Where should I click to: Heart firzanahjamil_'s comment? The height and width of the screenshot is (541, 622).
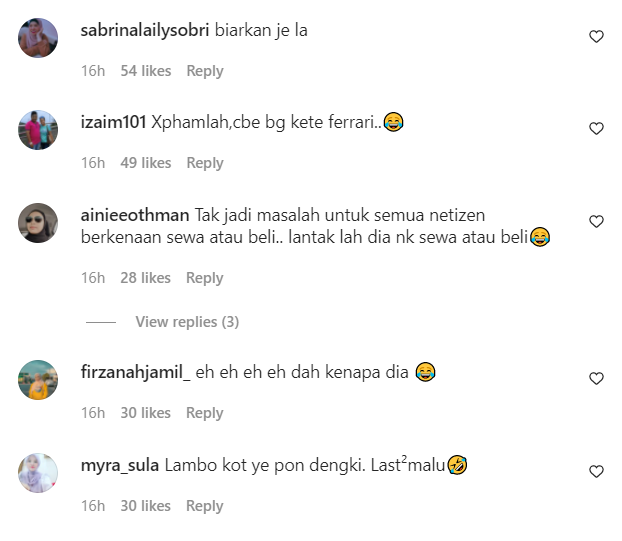coord(596,378)
